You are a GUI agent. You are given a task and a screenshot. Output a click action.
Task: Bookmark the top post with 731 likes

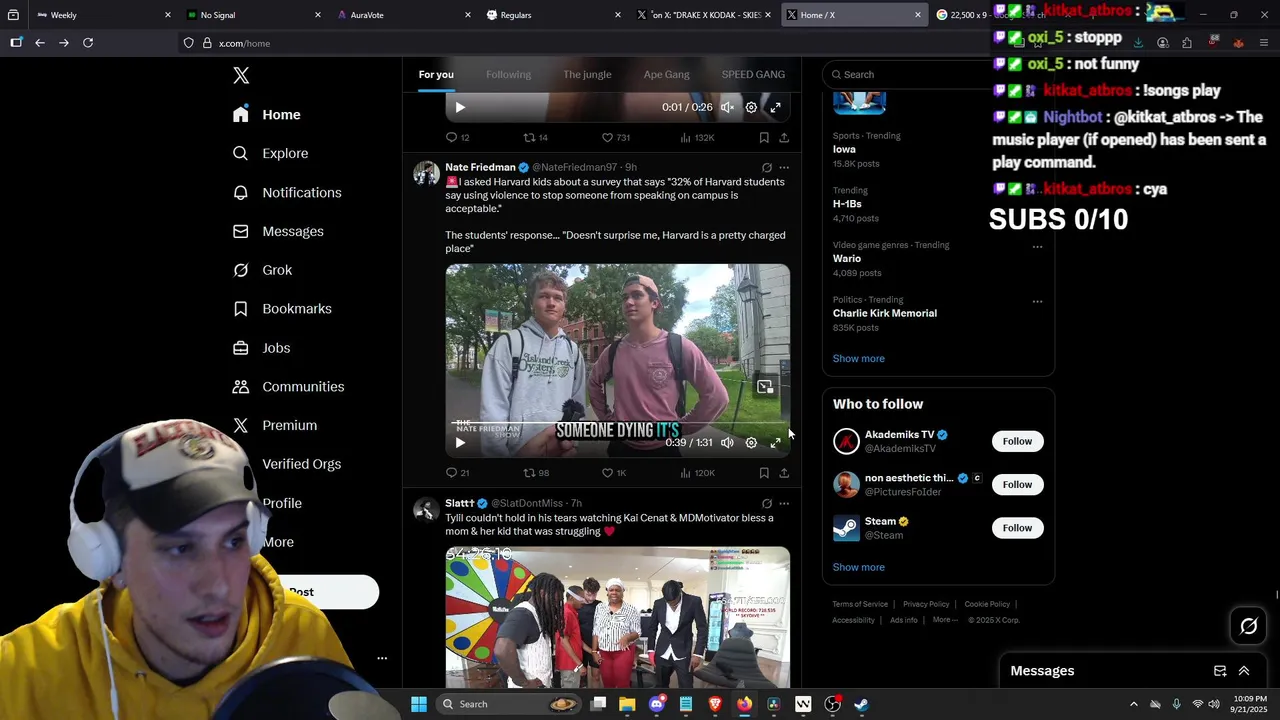[x=764, y=138]
